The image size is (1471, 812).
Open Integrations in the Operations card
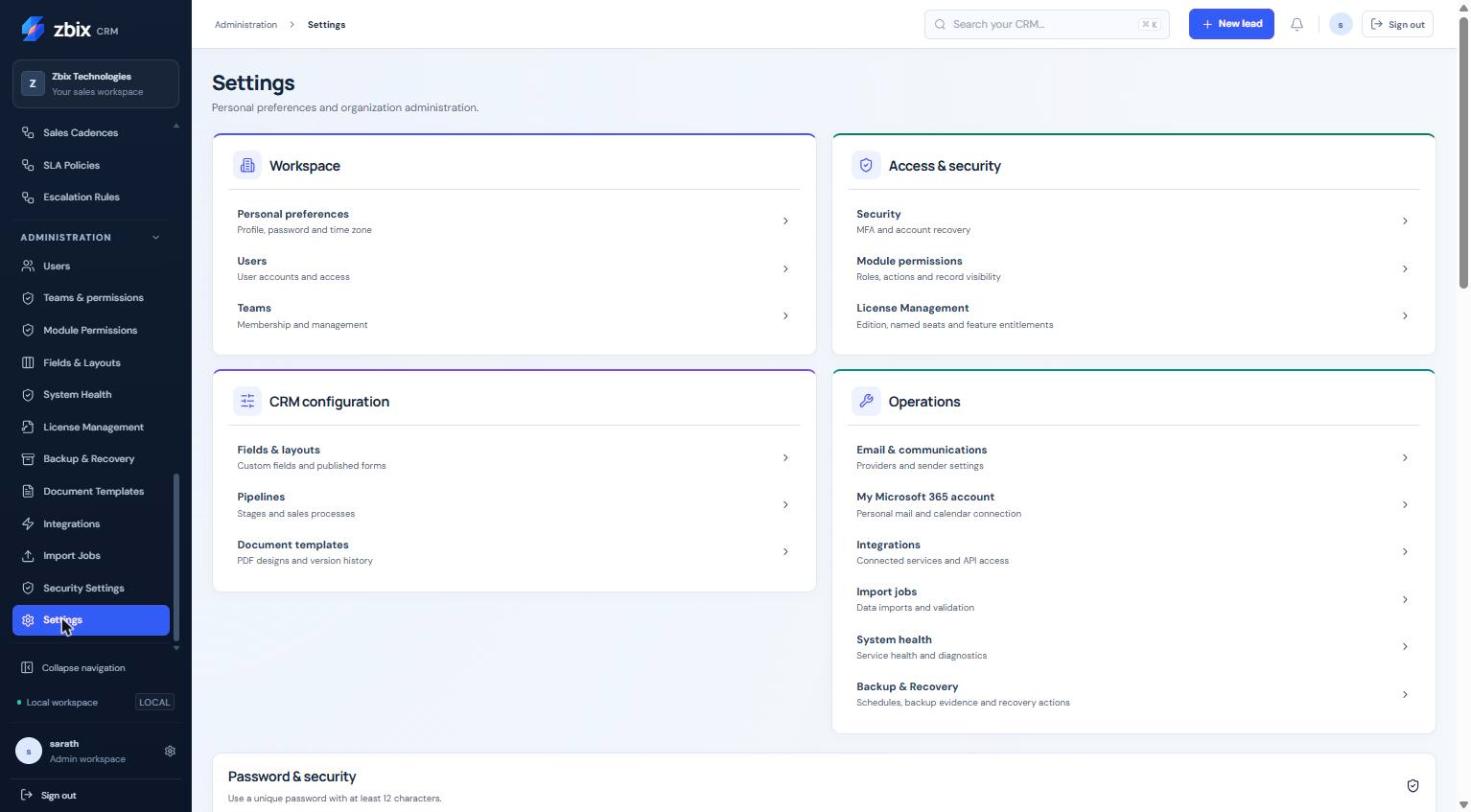[x=1133, y=552]
